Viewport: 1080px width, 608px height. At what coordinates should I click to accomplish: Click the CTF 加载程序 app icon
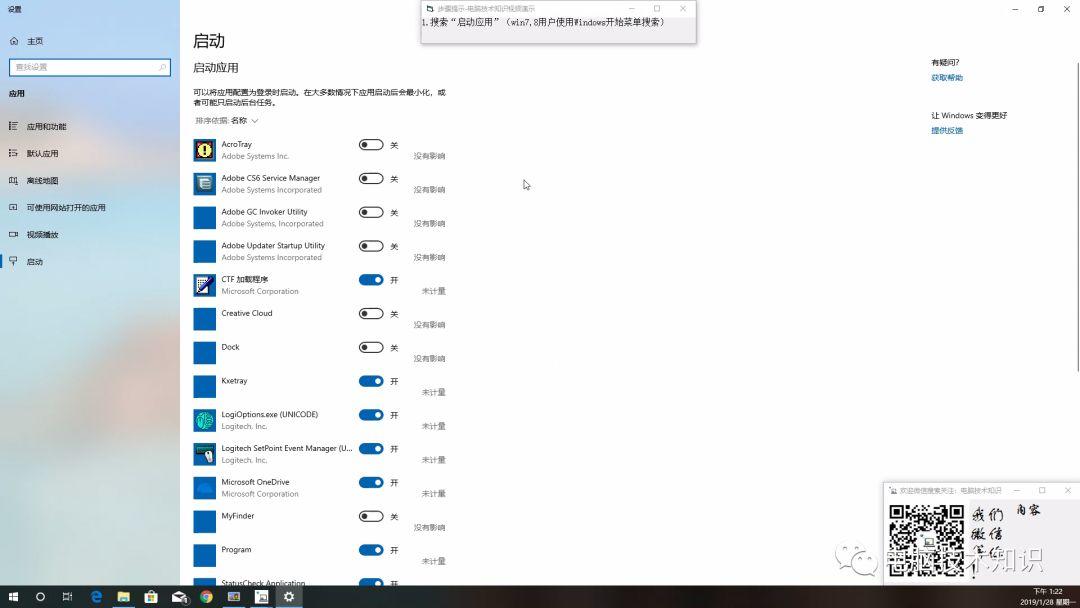click(205, 284)
